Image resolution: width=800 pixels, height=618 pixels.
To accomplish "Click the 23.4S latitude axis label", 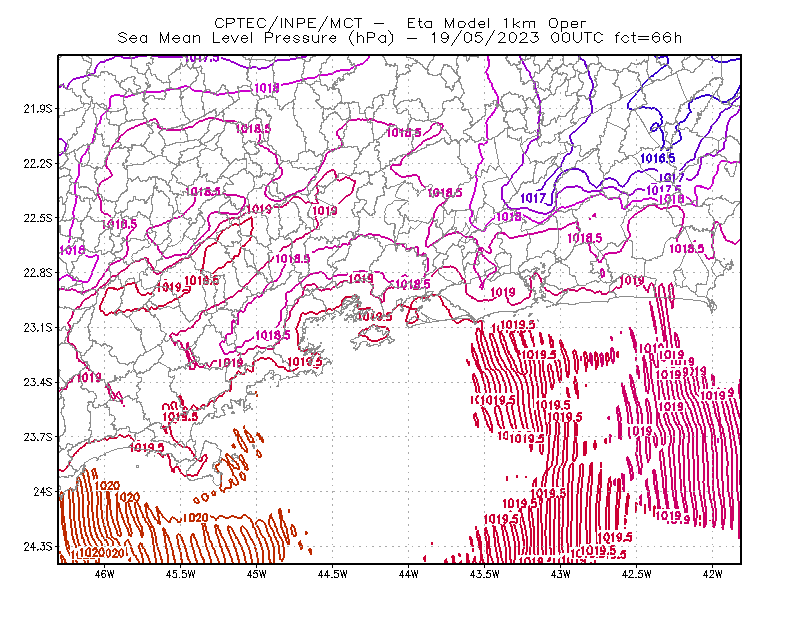I will point(38,382).
